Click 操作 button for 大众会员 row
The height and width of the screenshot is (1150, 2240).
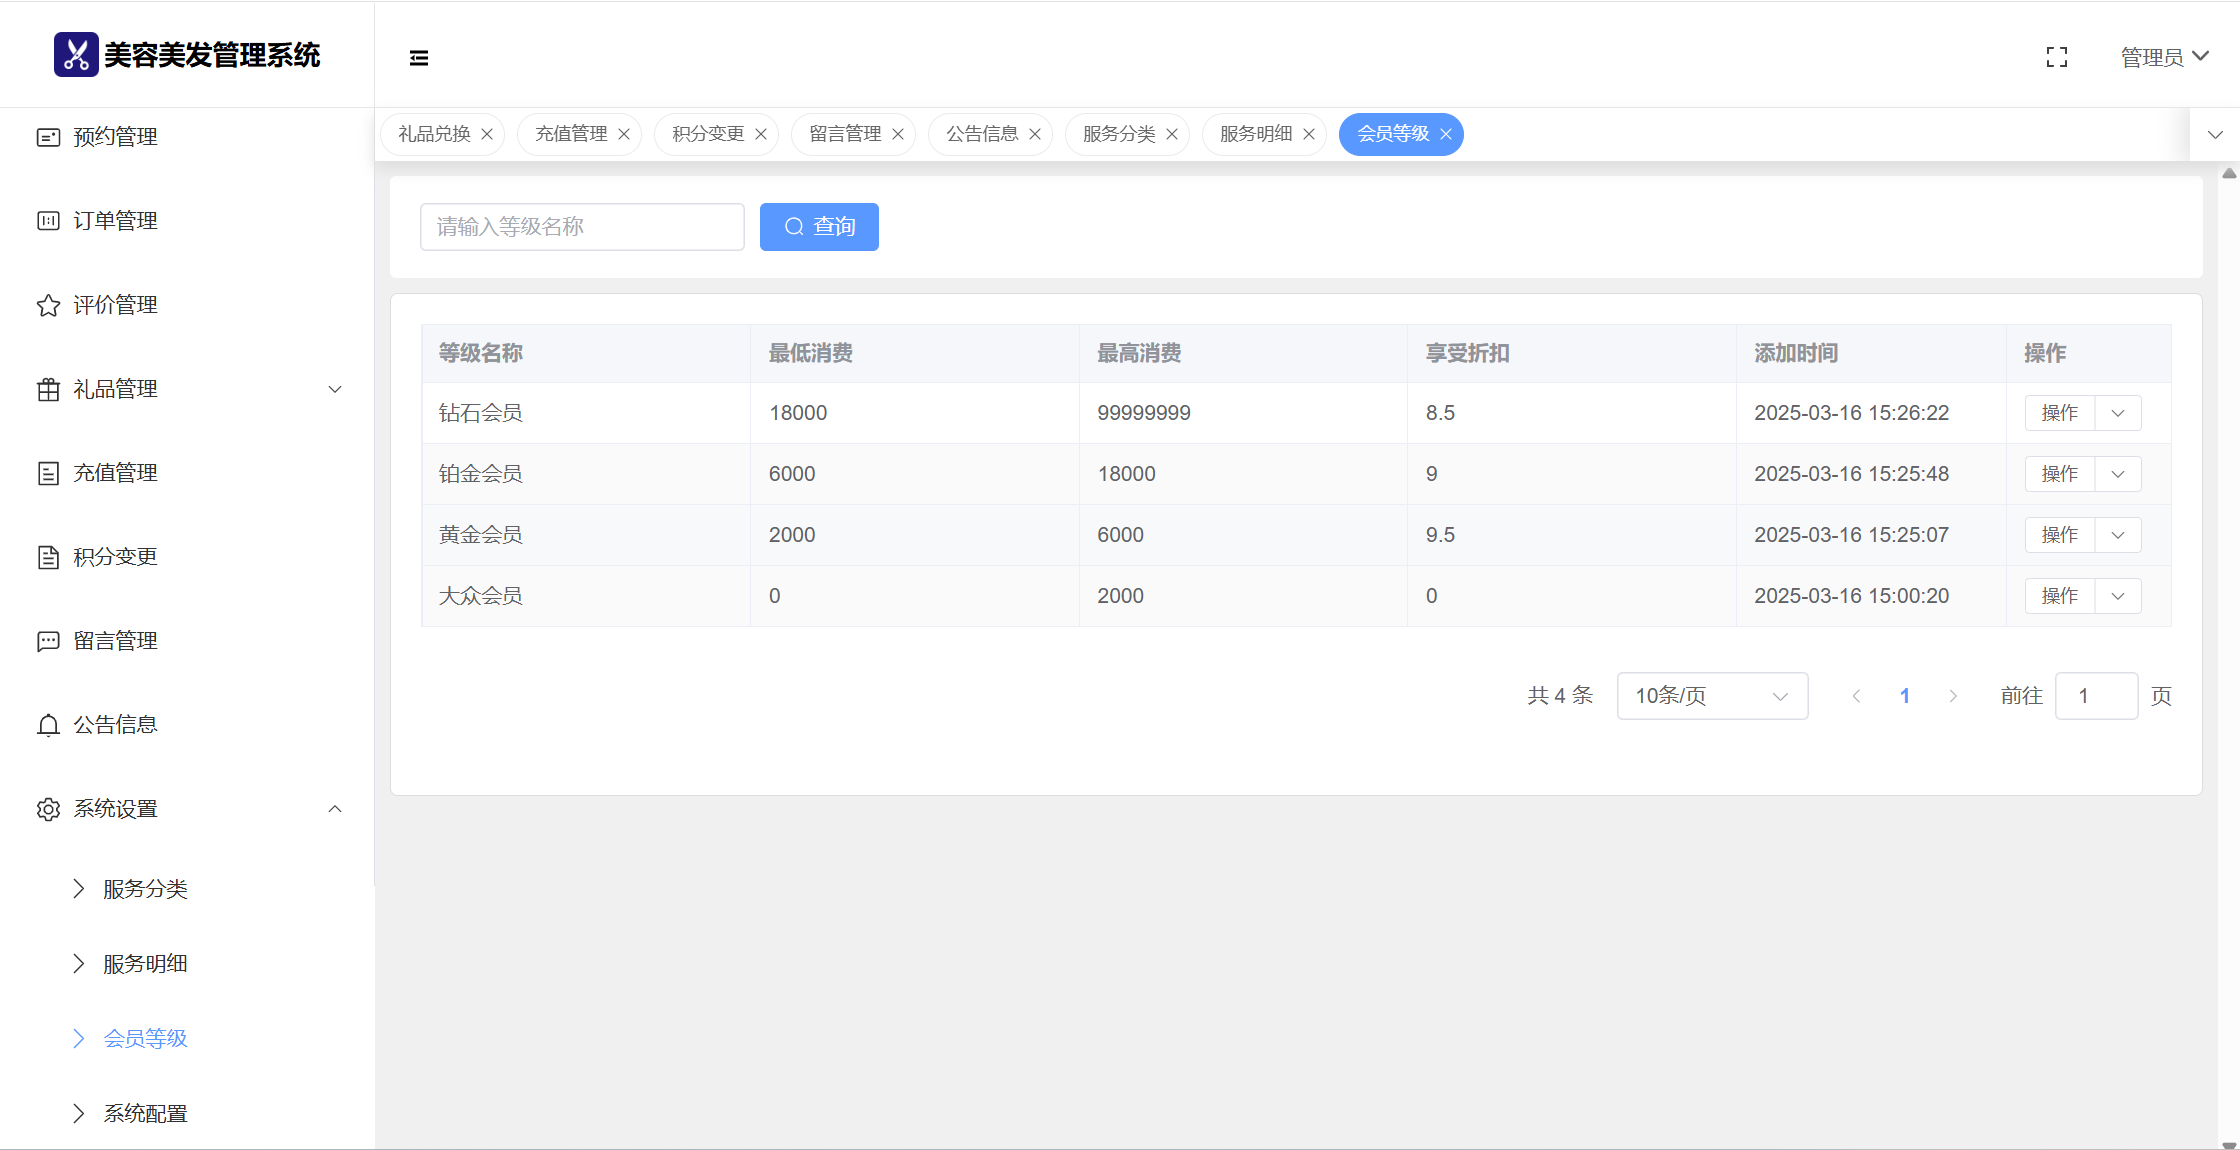[x=2059, y=596]
